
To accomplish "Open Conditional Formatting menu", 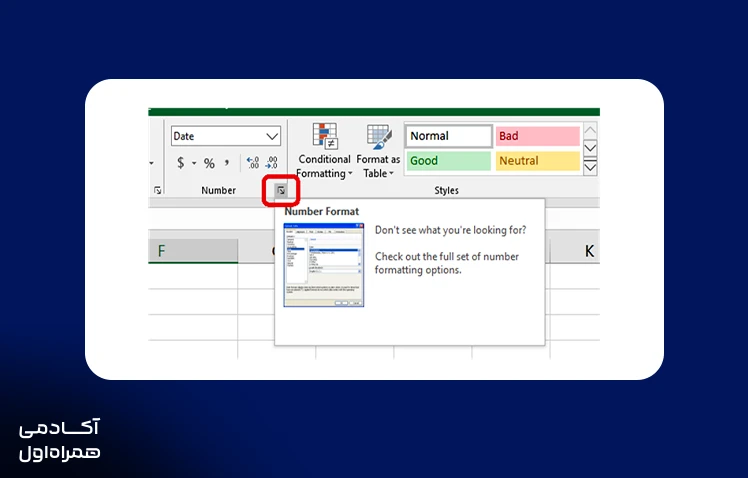I will pos(324,151).
